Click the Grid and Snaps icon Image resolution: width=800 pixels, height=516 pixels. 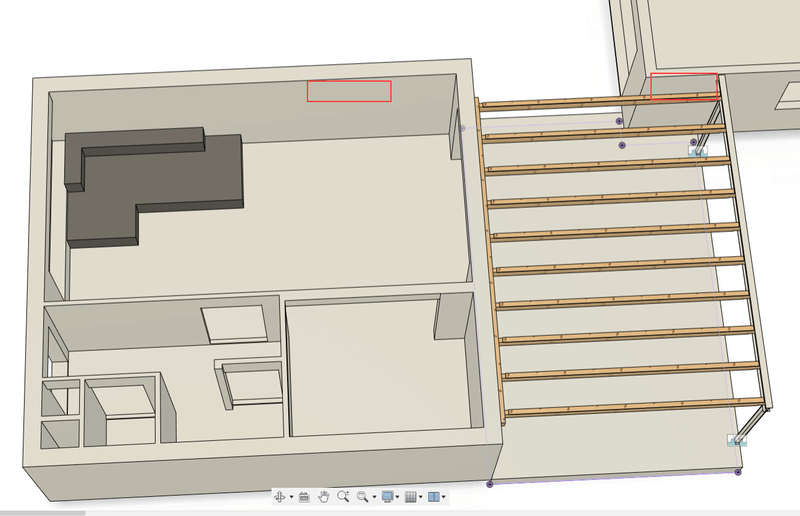coord(411,497)
